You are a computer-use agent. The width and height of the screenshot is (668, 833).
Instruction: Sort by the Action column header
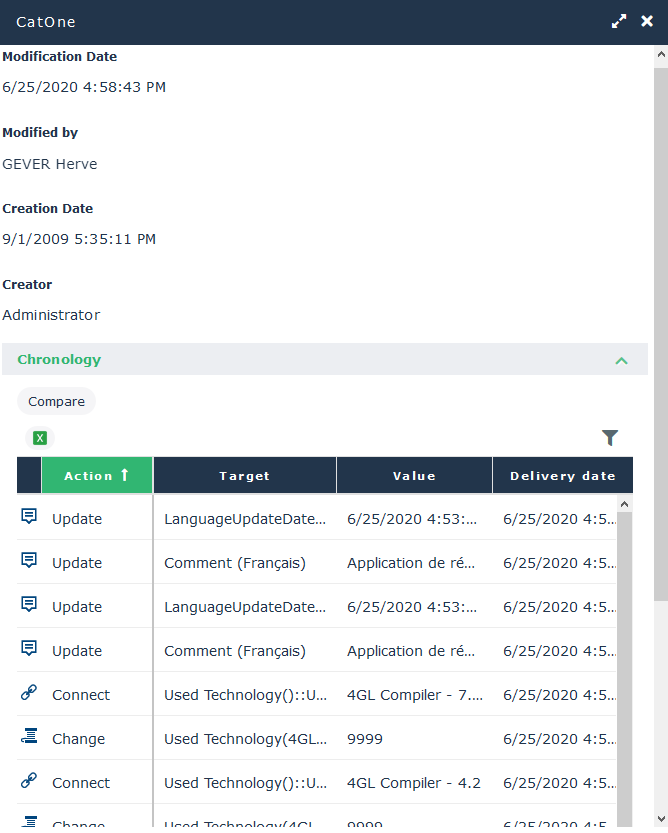tap(96, 476)
